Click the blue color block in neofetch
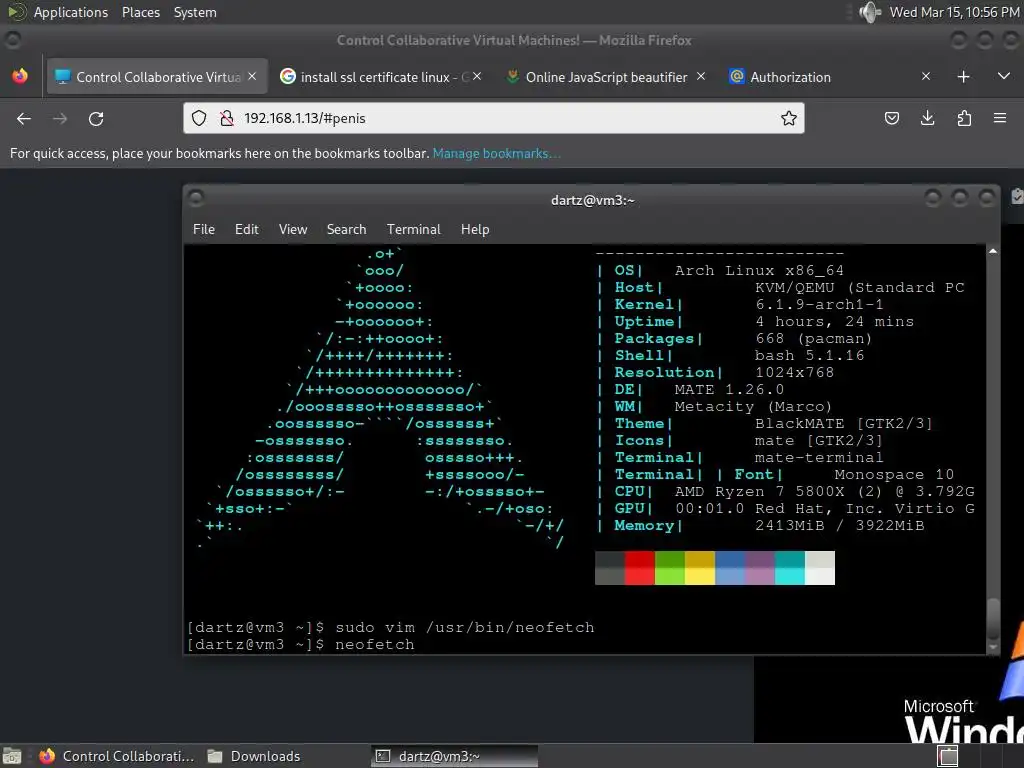 tap(730, 568)
